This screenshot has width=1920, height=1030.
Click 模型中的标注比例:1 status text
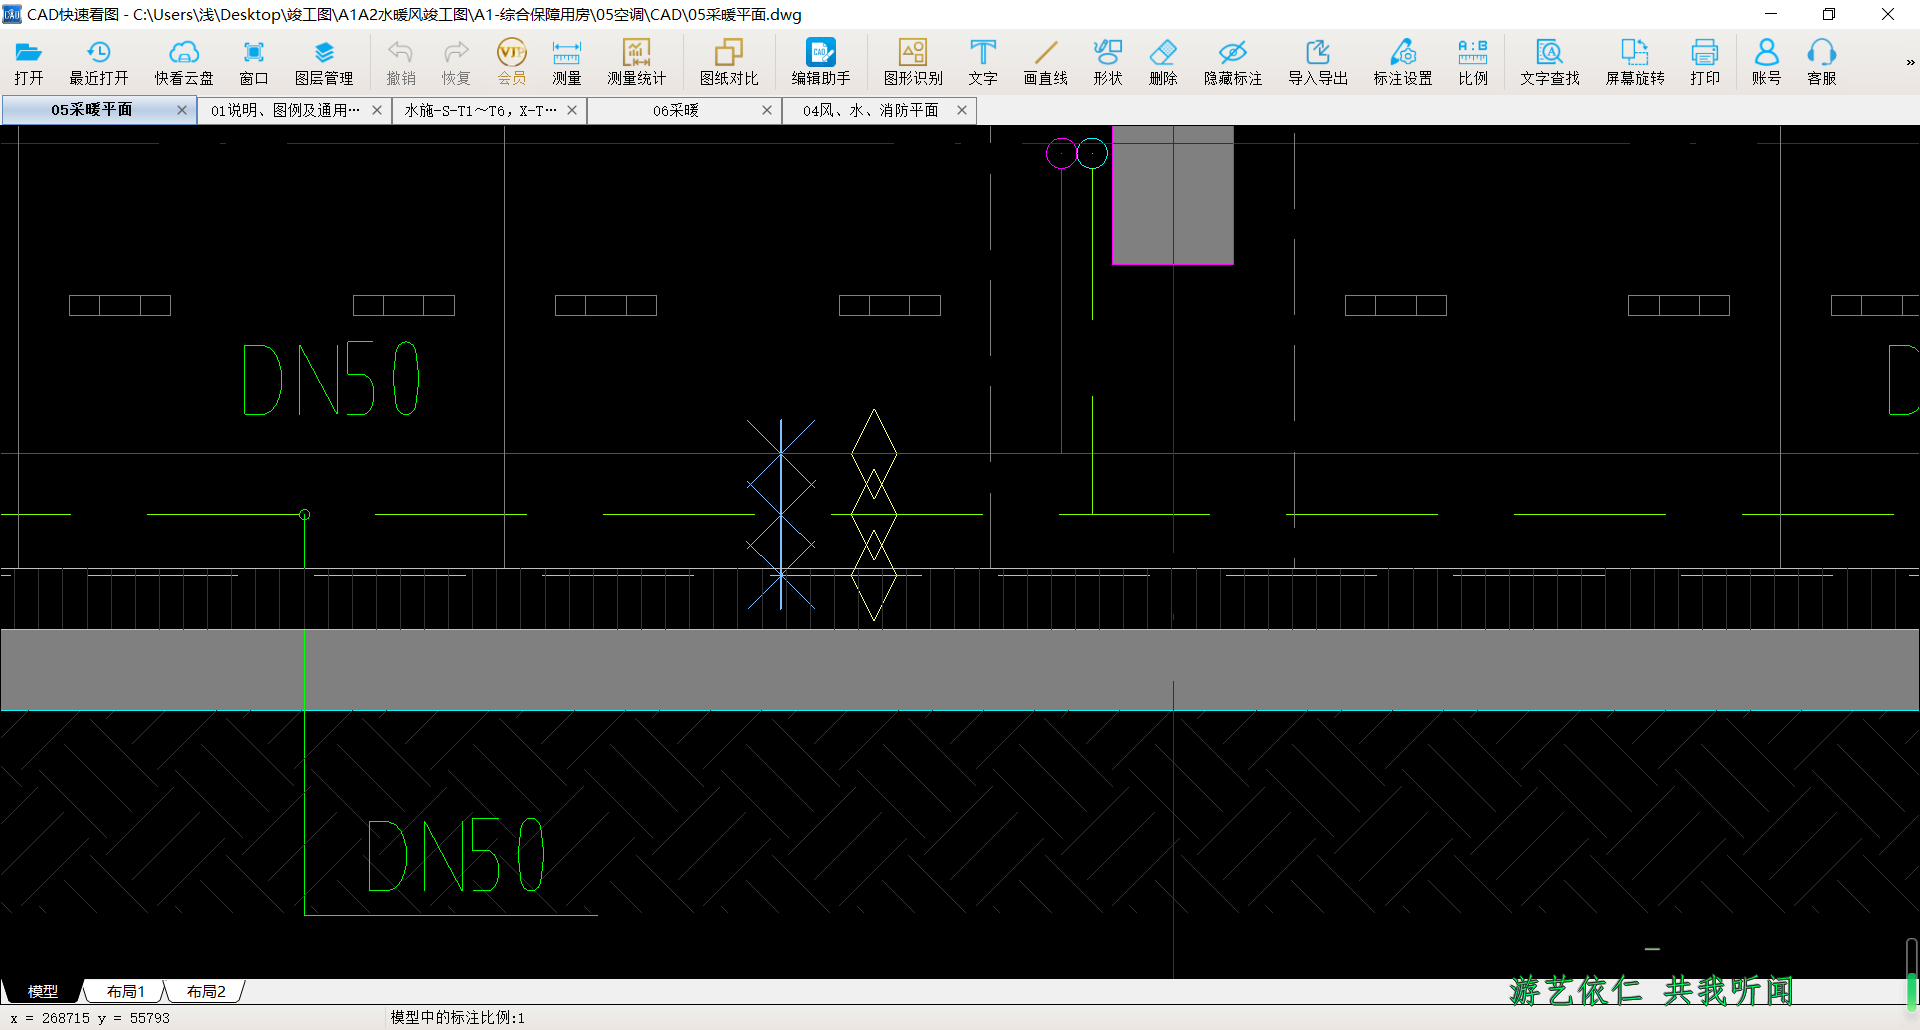(457, 1017)
